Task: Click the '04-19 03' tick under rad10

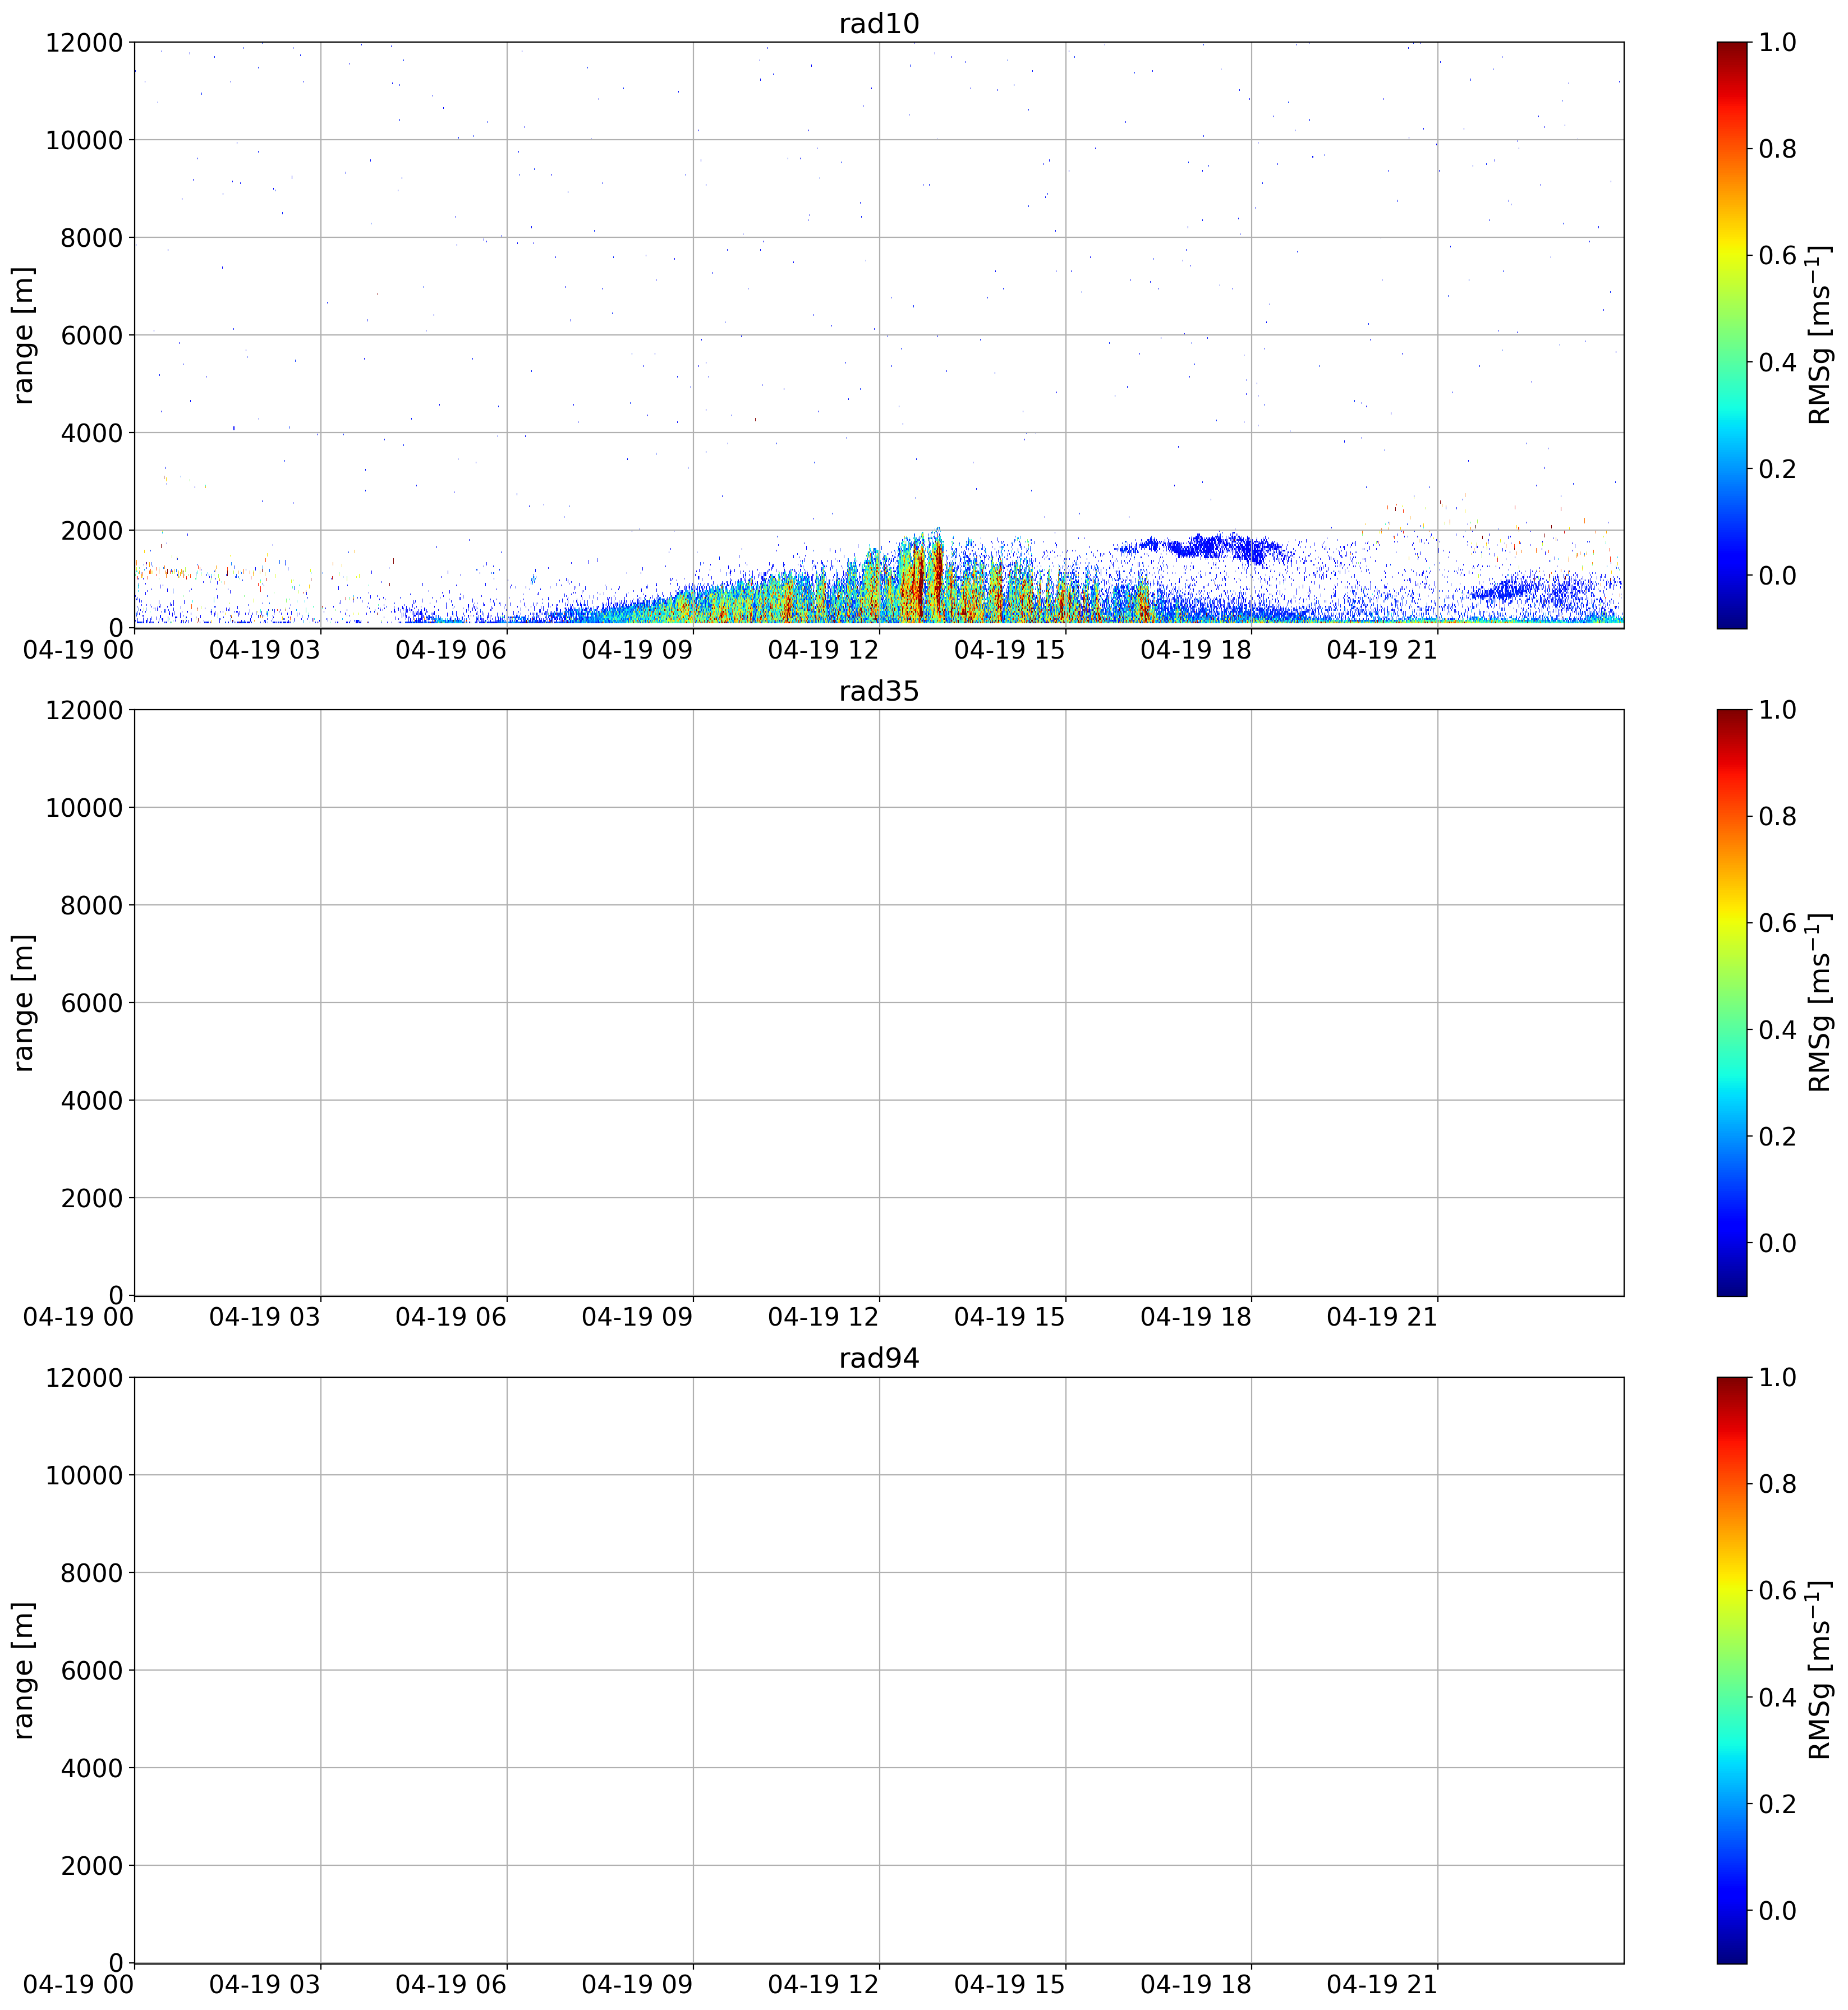Action: pos(265,650)
